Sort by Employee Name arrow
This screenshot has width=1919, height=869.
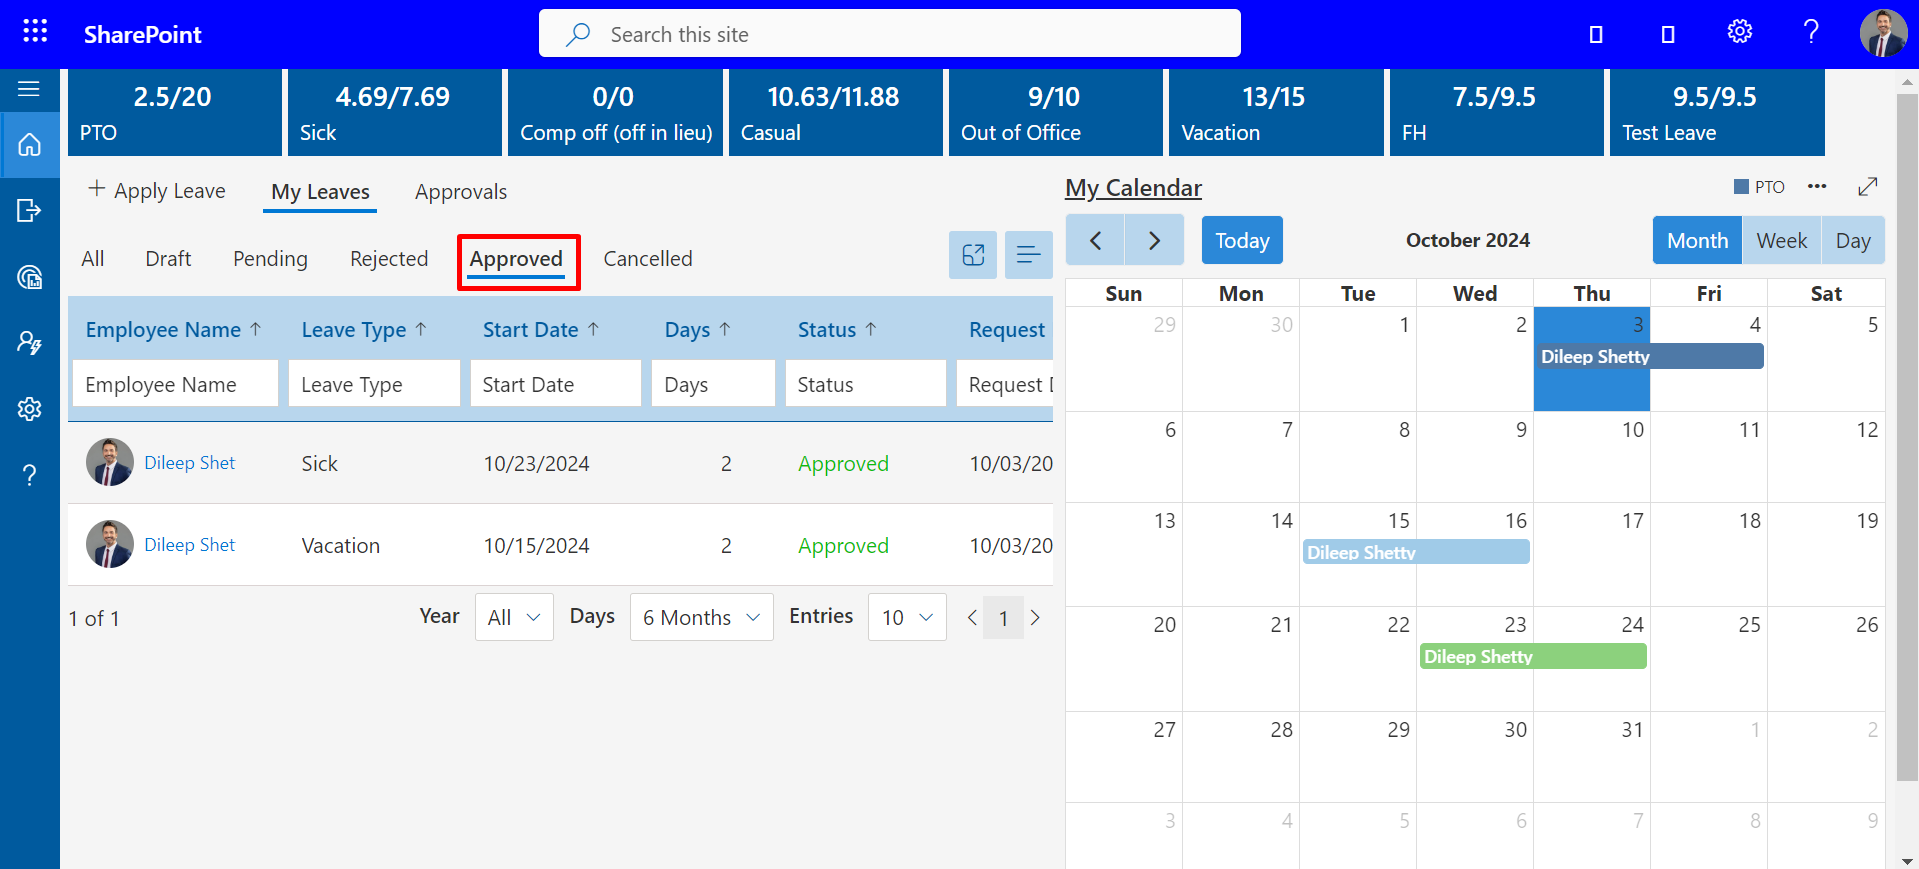[x=256, y=329]
